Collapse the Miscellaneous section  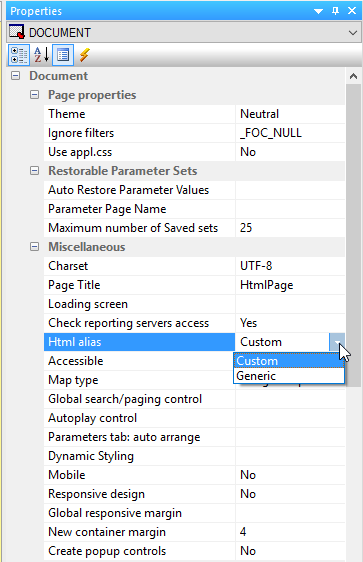(x=34, y=247)
